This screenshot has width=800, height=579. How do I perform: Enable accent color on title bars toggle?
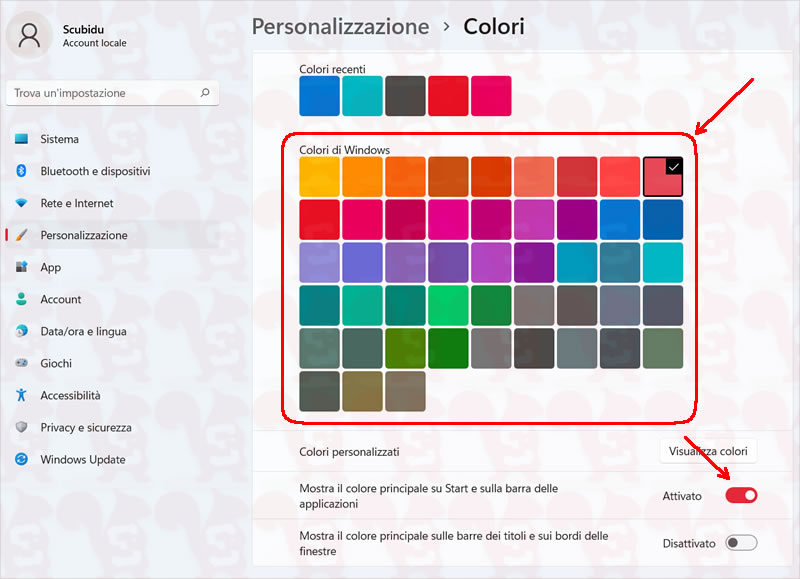click(x=741, y=543)
